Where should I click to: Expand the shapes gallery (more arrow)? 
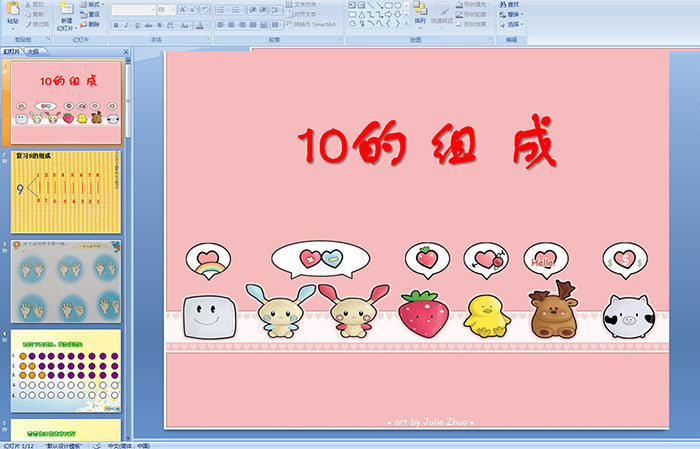[406, 23]
